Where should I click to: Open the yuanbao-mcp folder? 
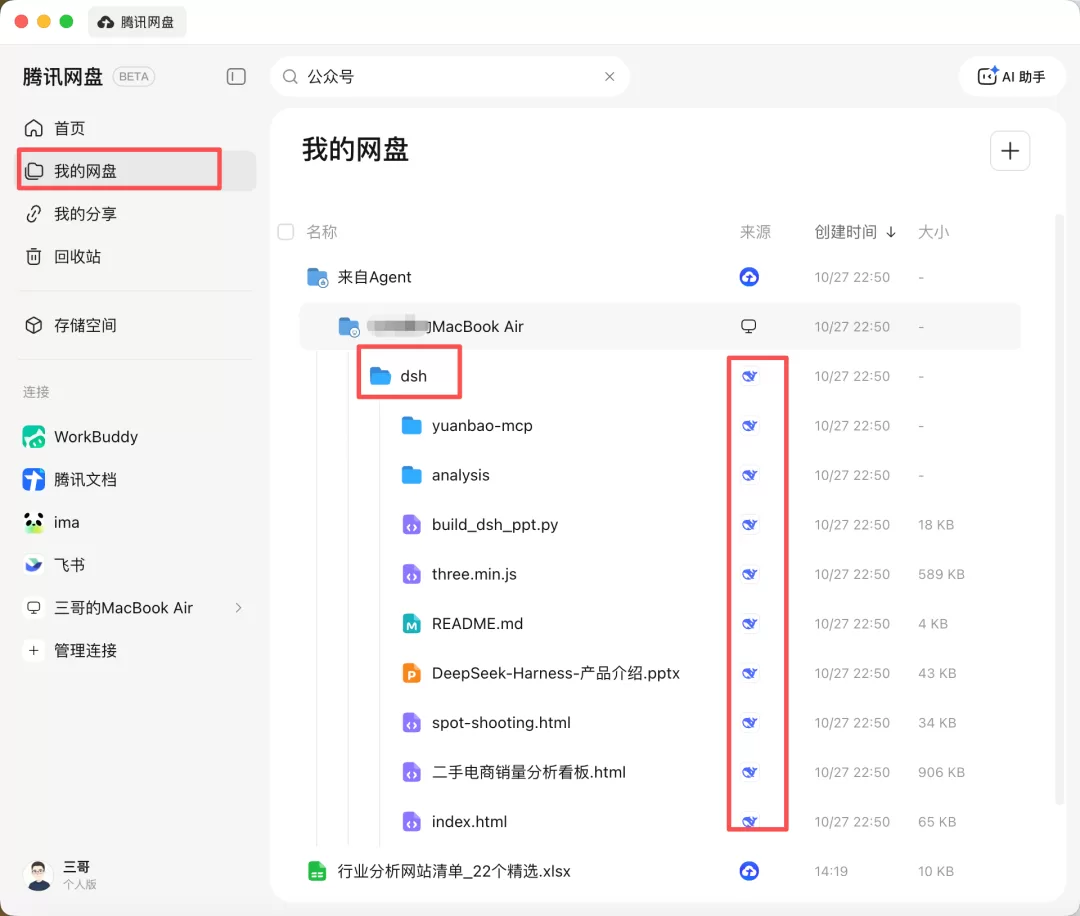[482, 426]
